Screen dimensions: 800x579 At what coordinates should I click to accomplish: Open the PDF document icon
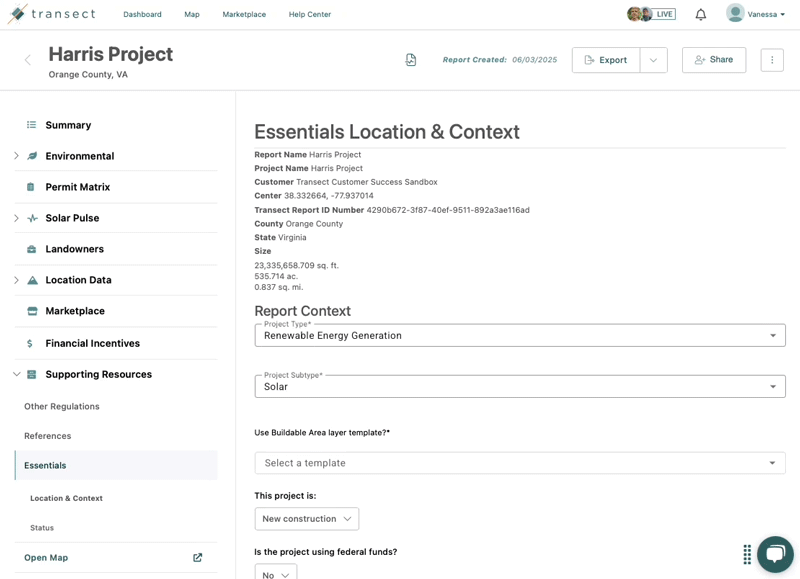click(411, 60)
